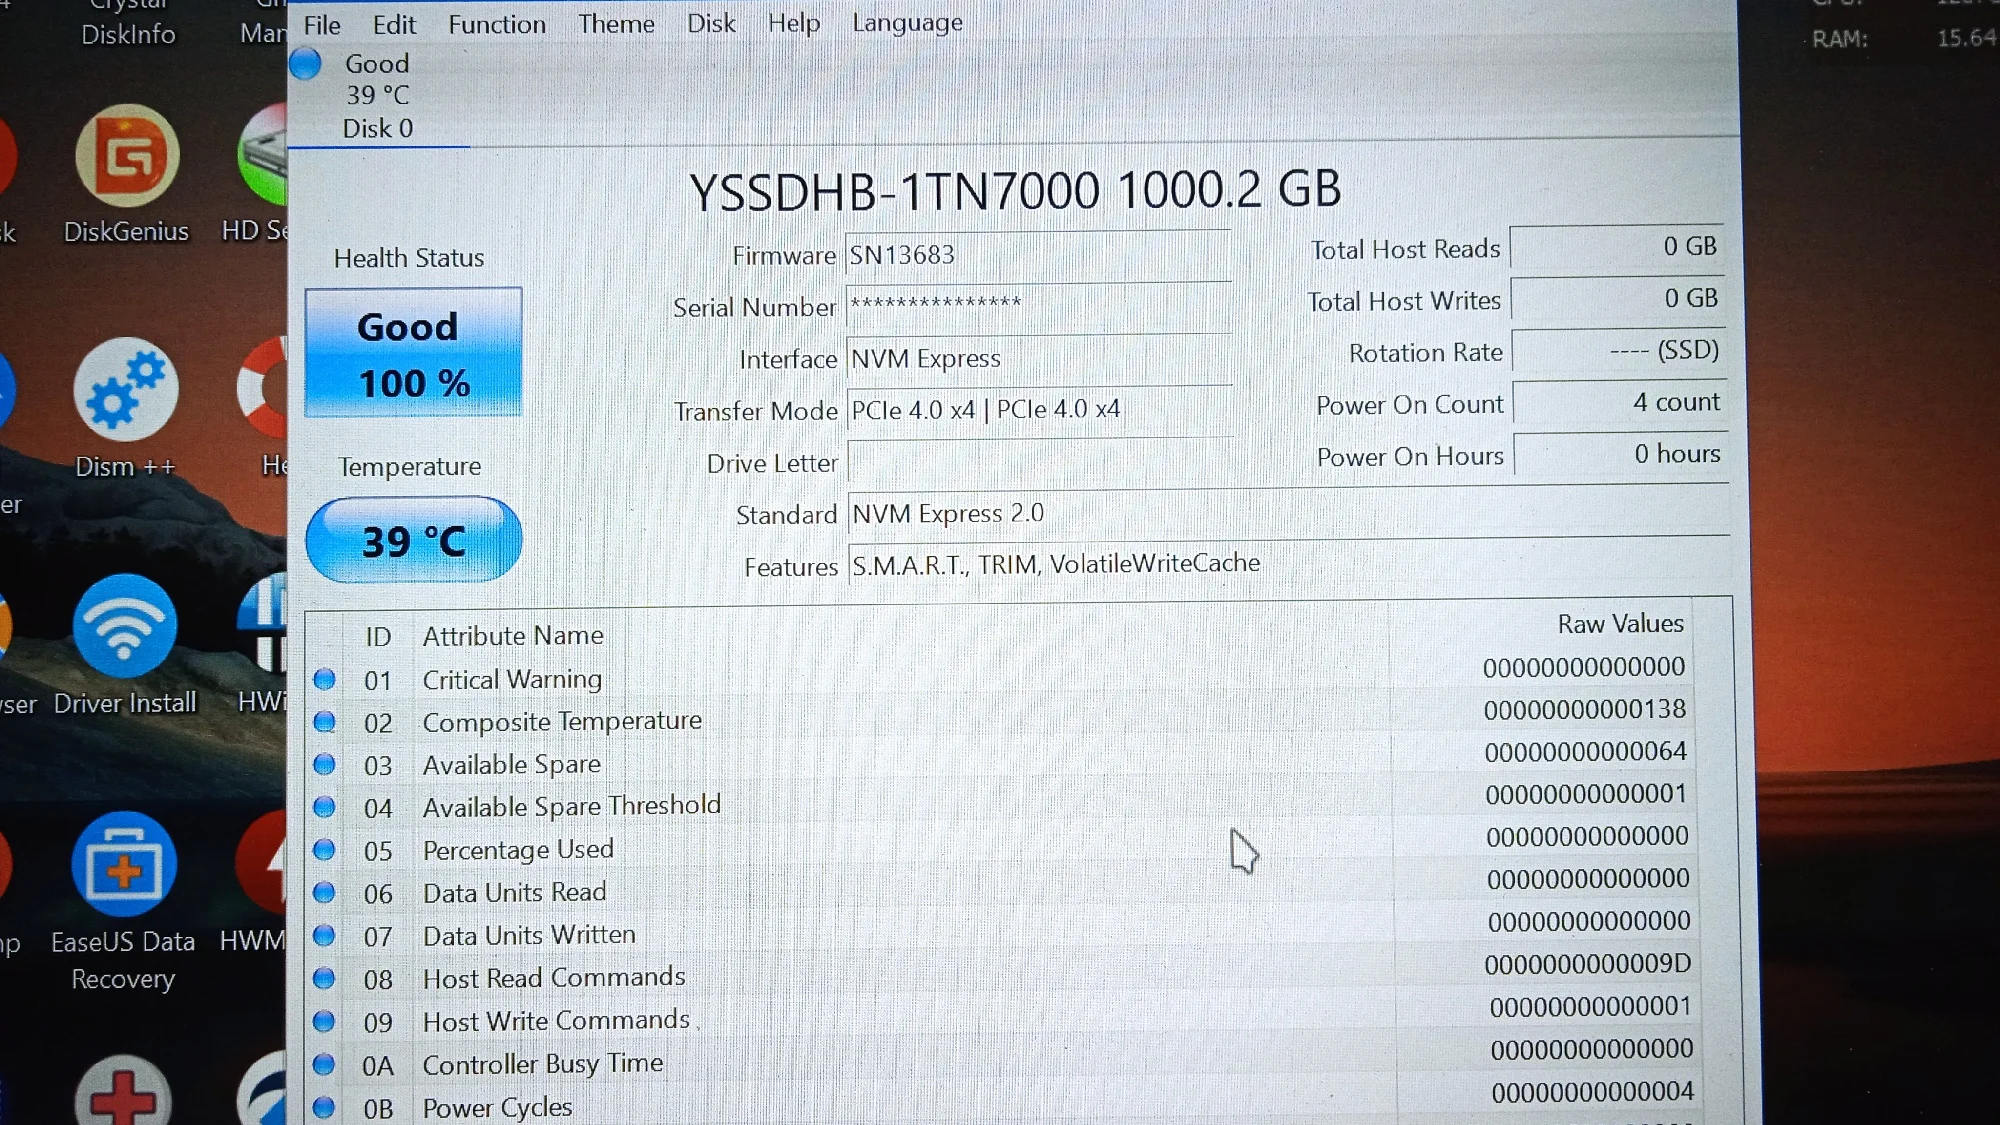The width and height of the screenshot is (2000, 1125).
Task: Open DiskGenius desktop icon
Action: pos(127,158)
